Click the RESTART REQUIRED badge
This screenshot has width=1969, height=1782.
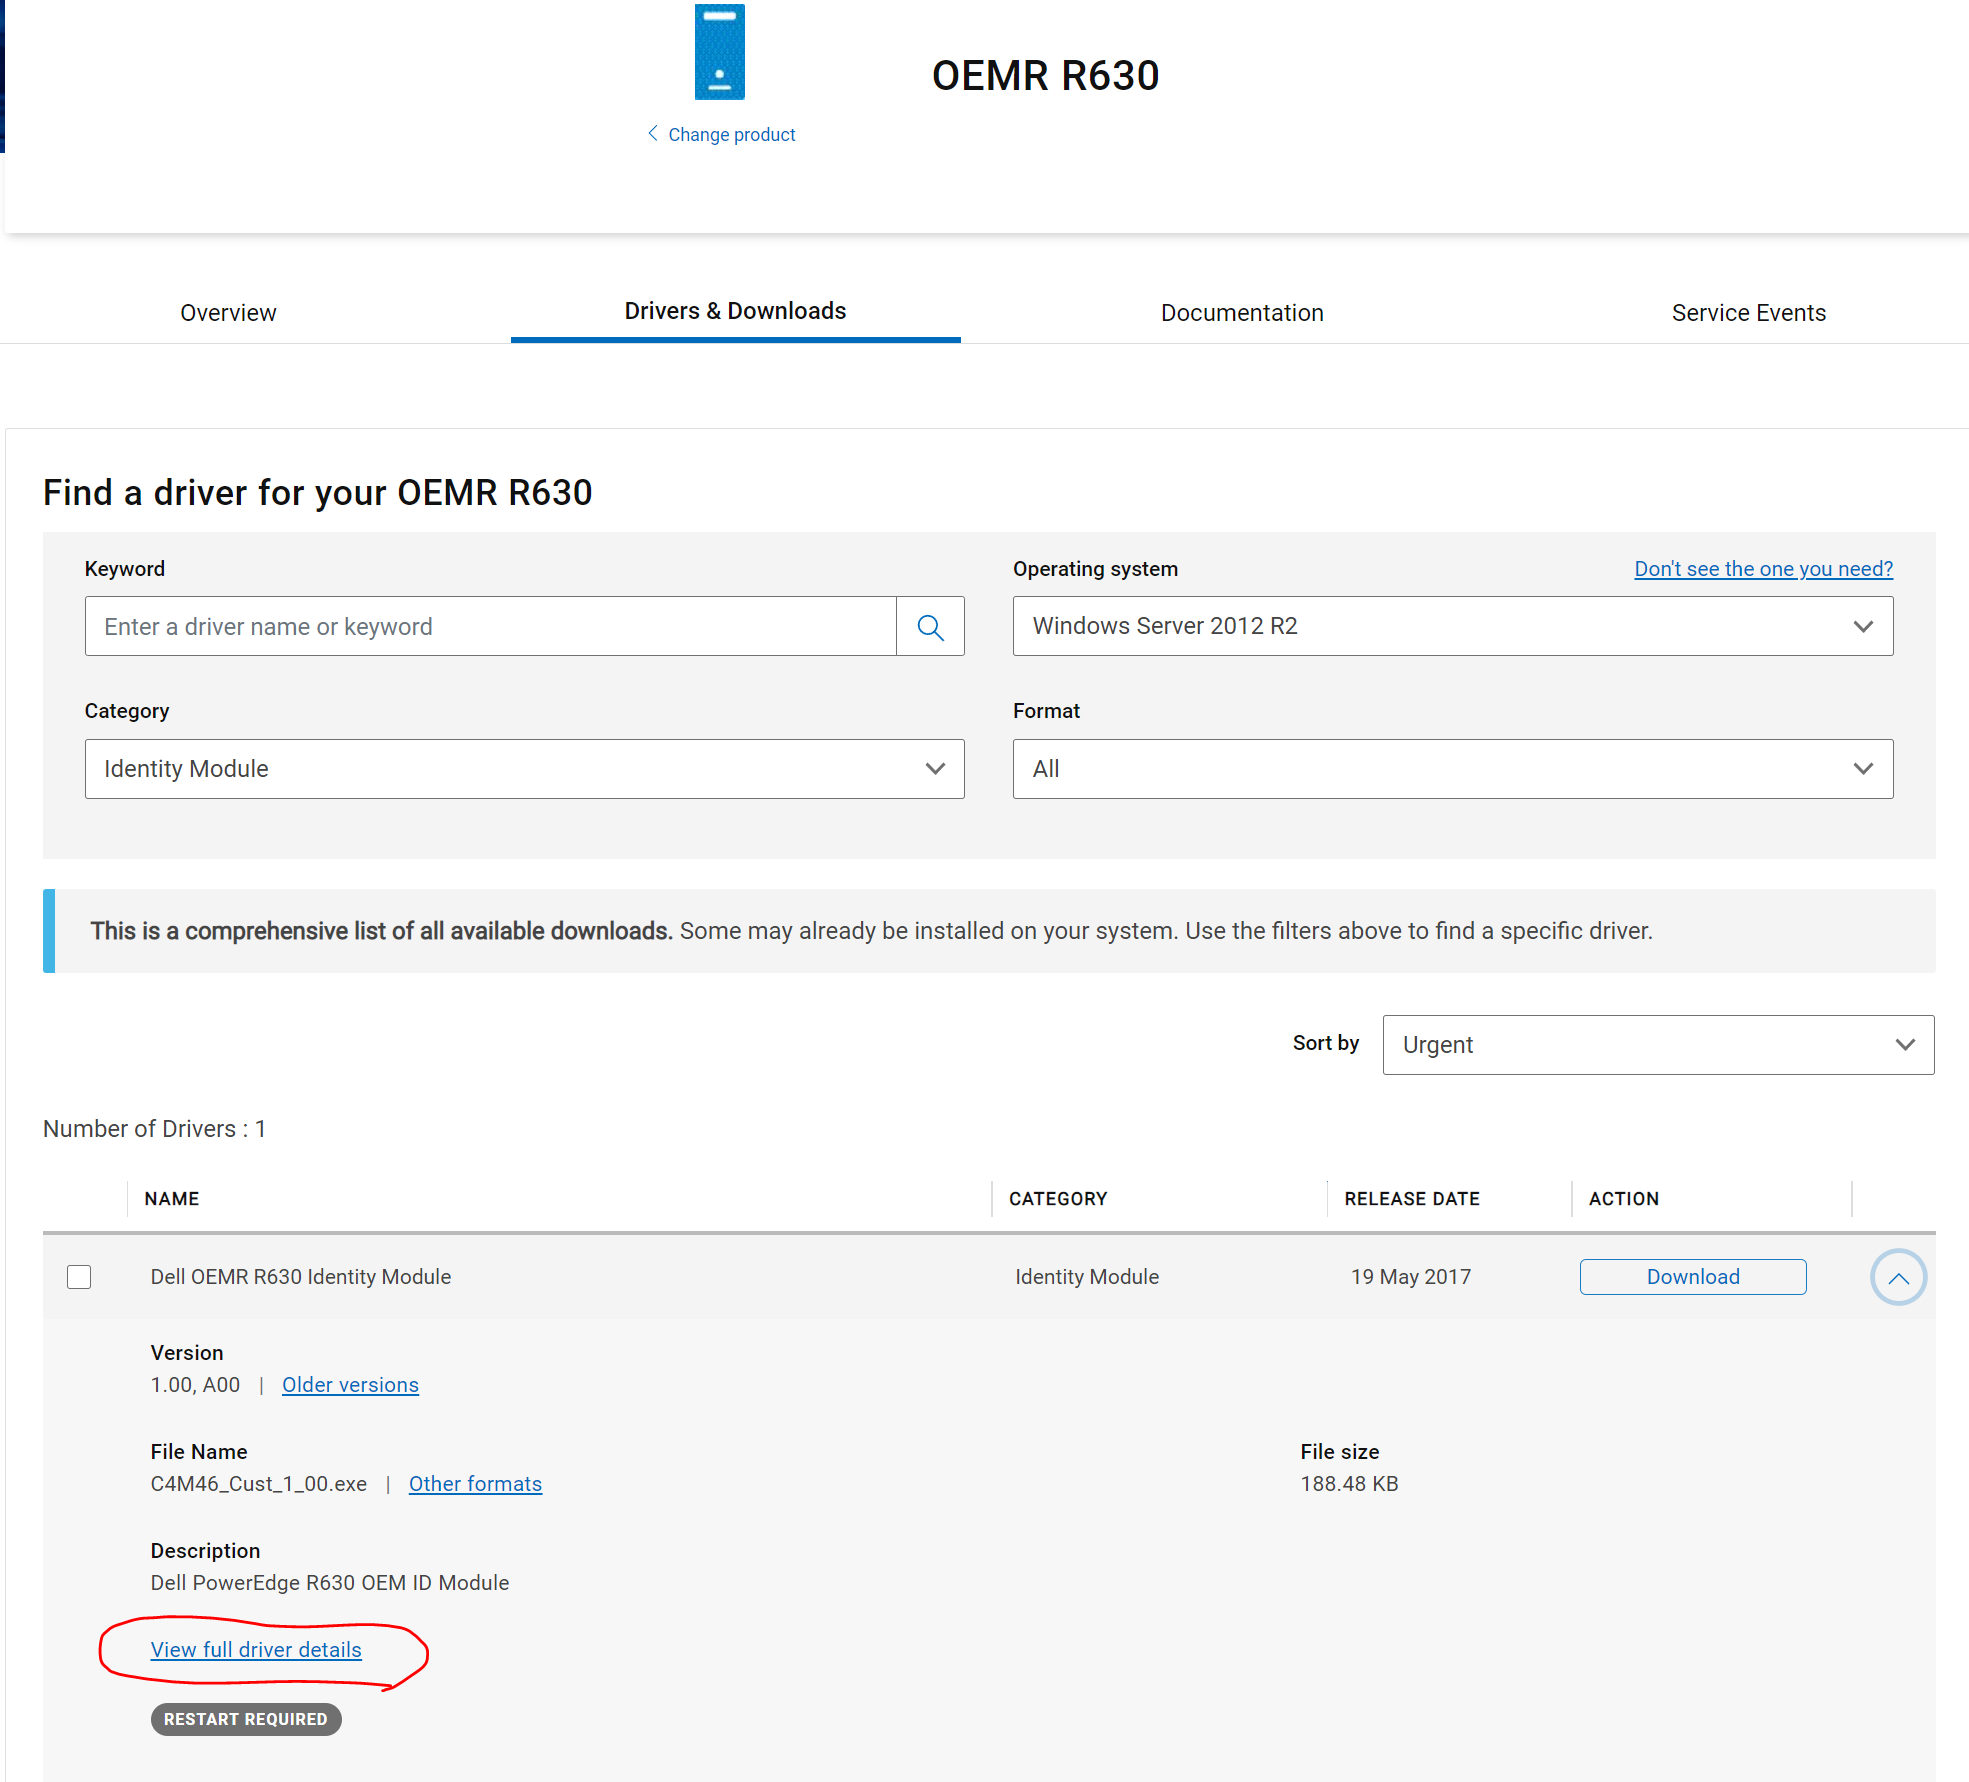[x=246, y=1719]
